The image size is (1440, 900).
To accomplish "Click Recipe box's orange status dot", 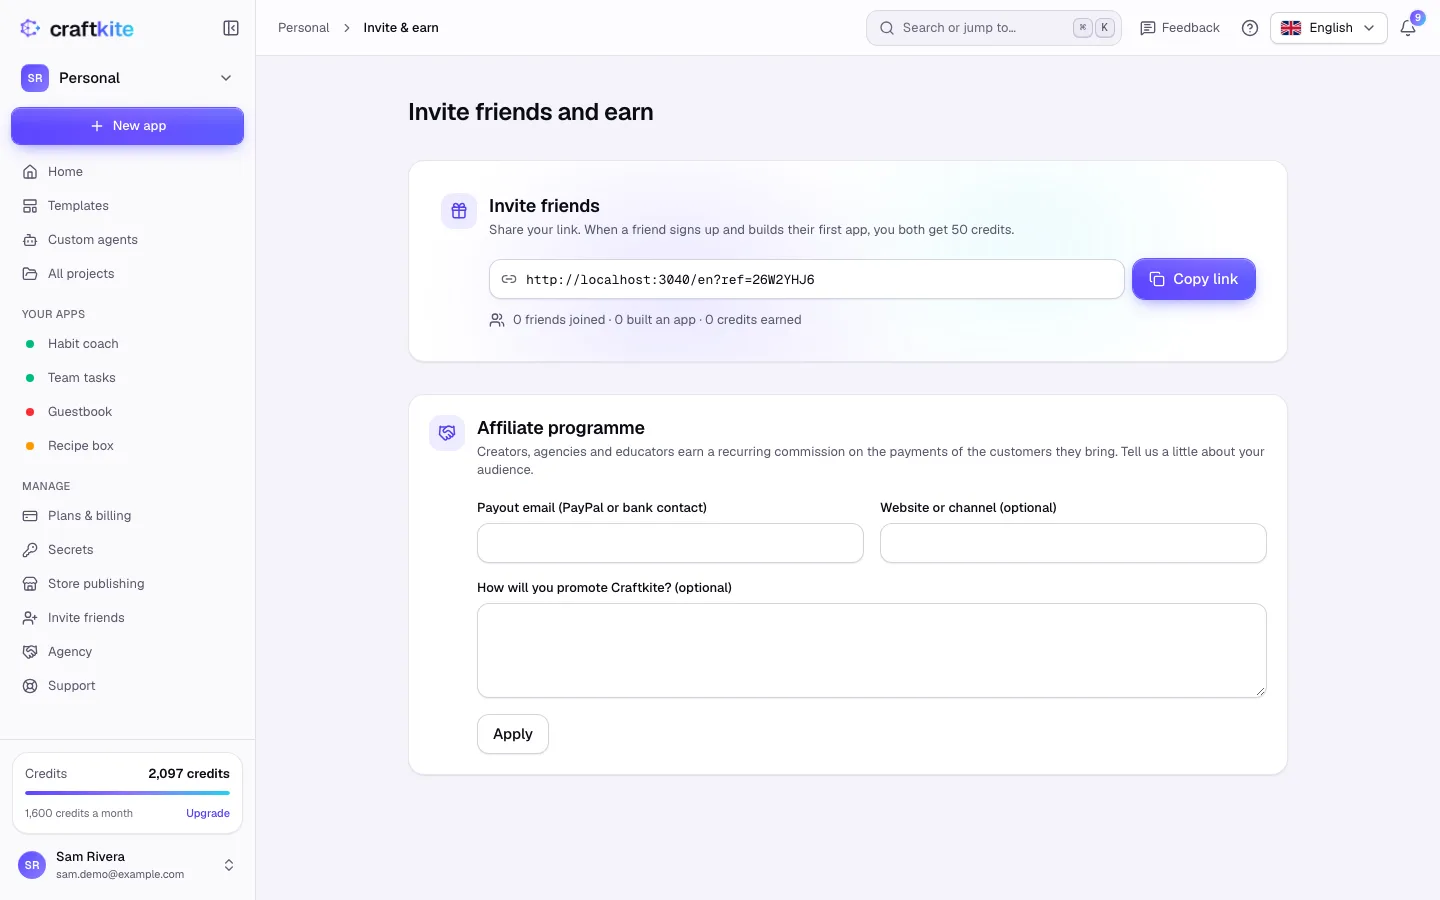I will (30, 446).
